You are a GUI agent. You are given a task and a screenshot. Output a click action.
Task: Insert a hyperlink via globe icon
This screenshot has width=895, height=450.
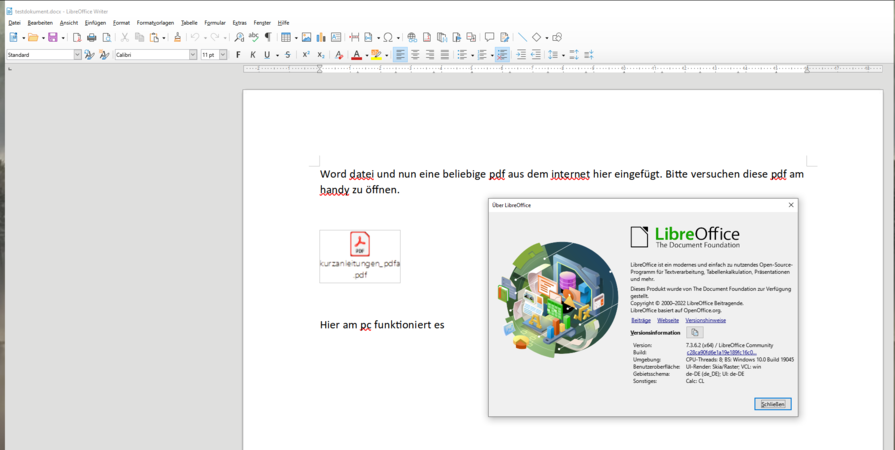click(x=412, y=38)
